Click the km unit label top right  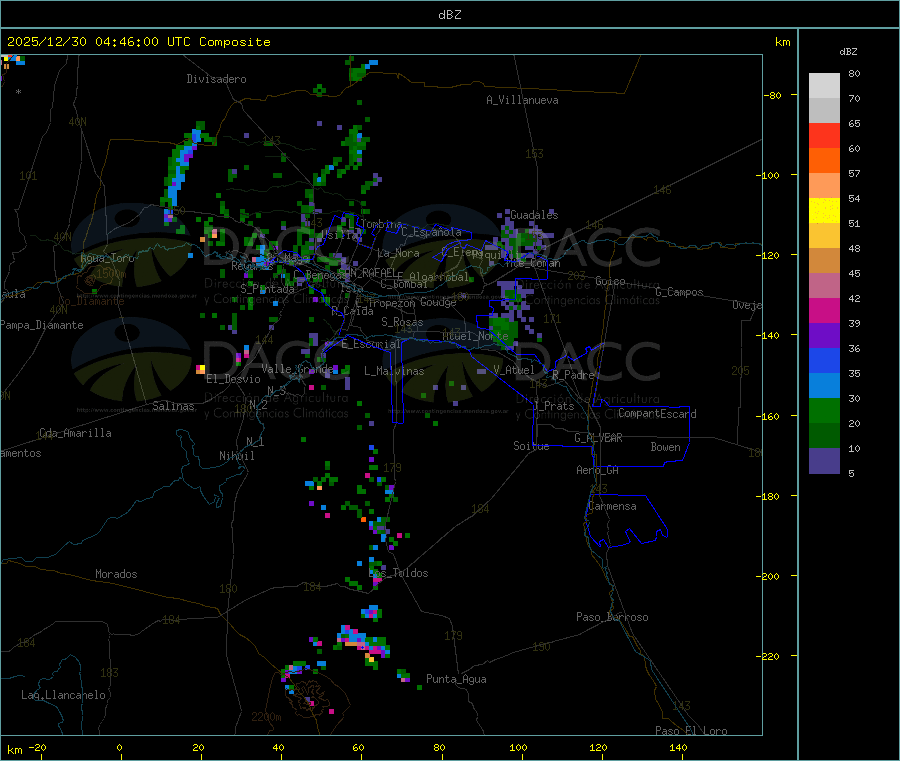(x=782, y=42)
